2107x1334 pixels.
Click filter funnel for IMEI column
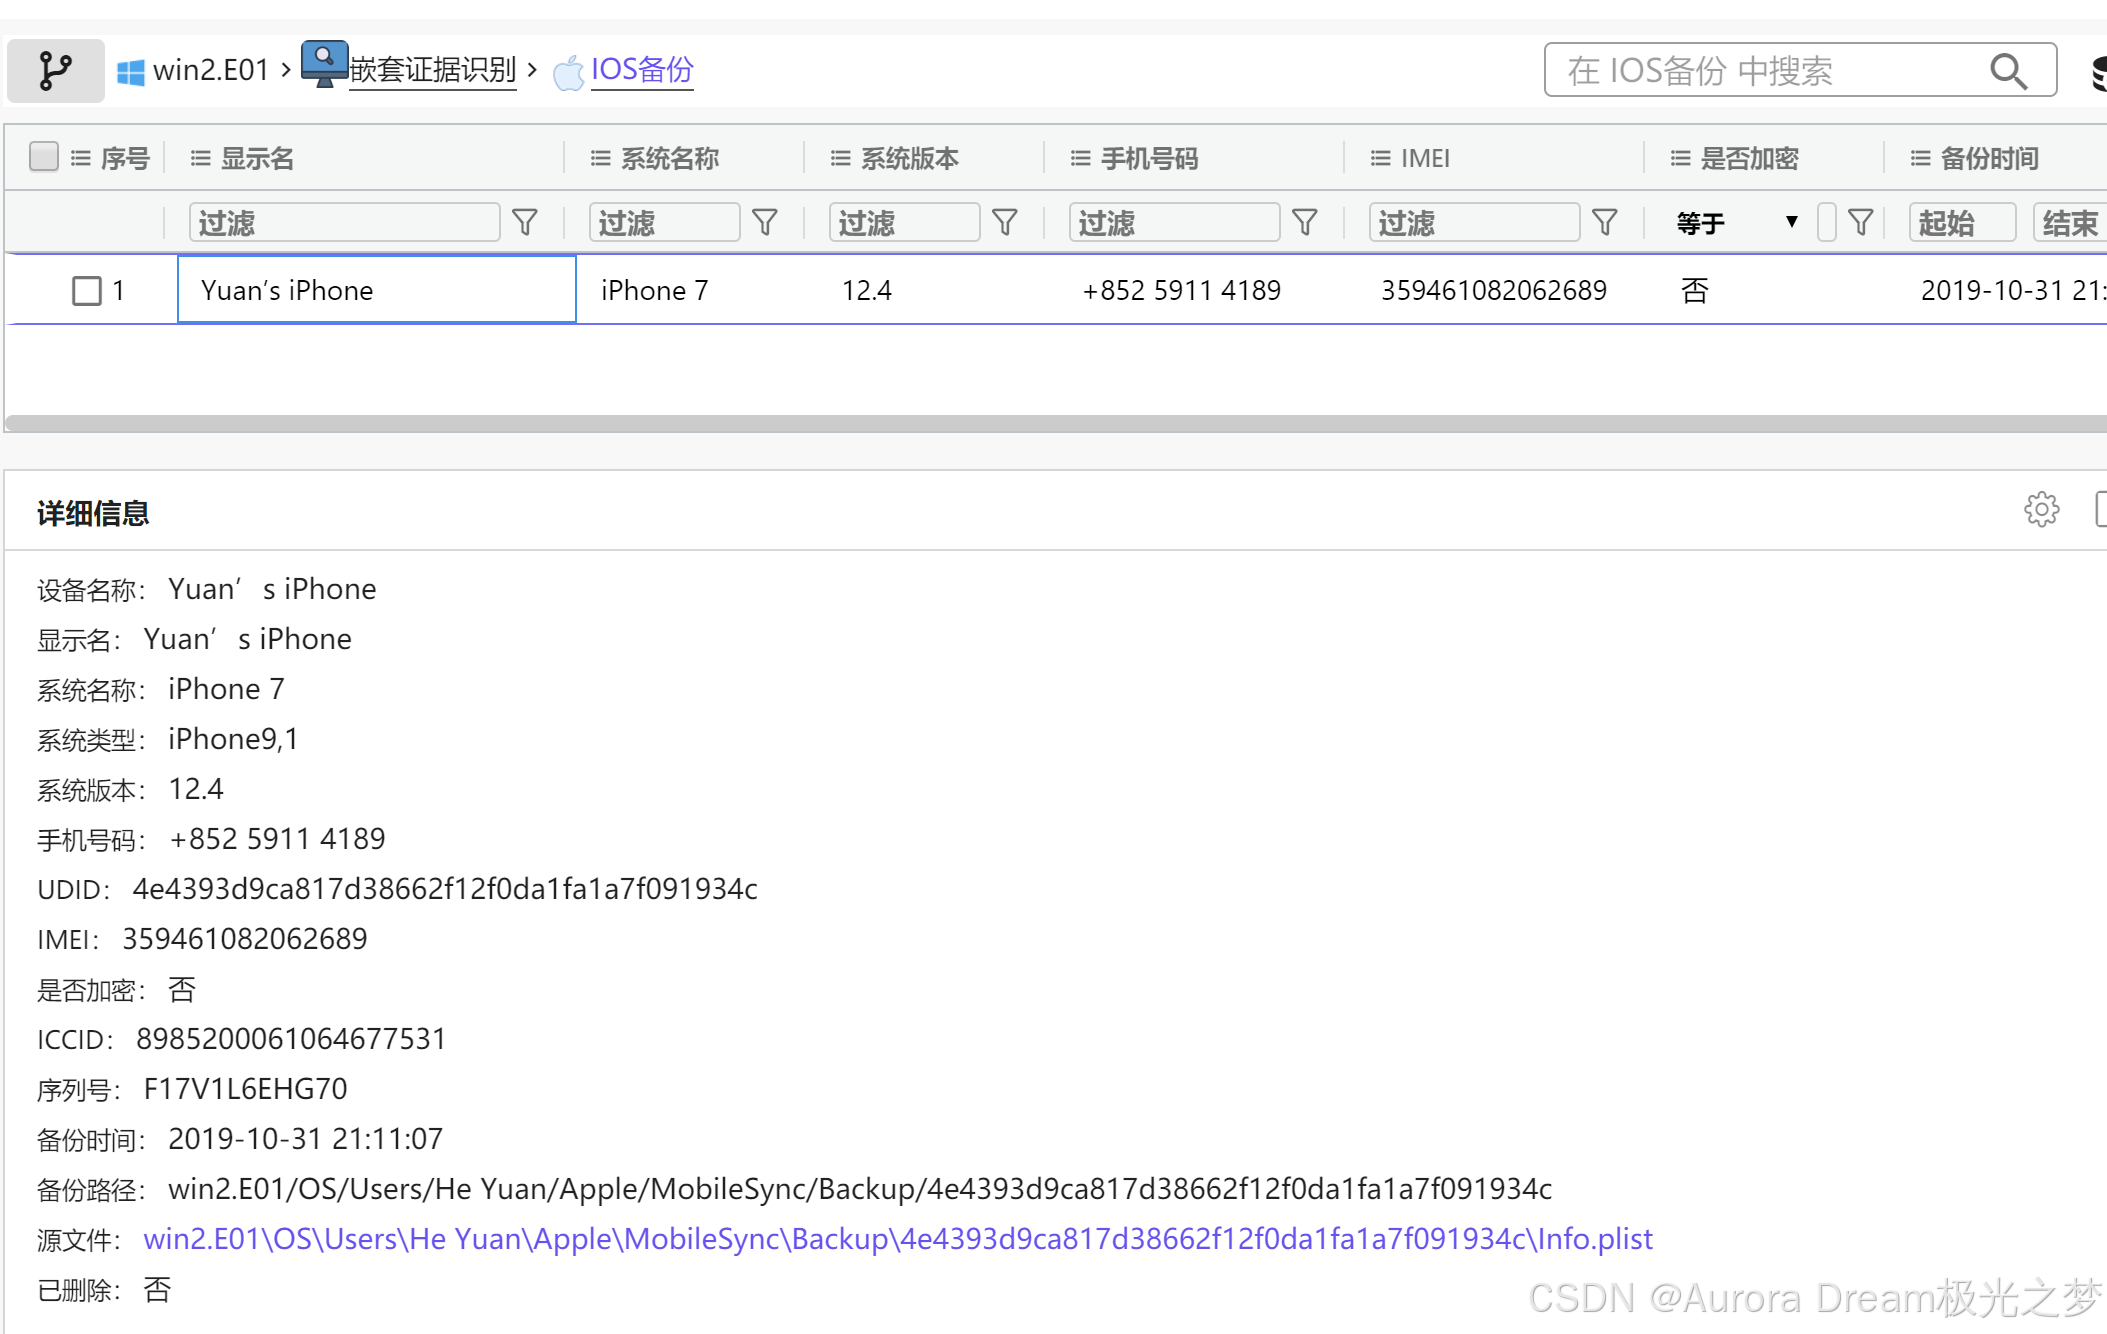coord(1605,222)
